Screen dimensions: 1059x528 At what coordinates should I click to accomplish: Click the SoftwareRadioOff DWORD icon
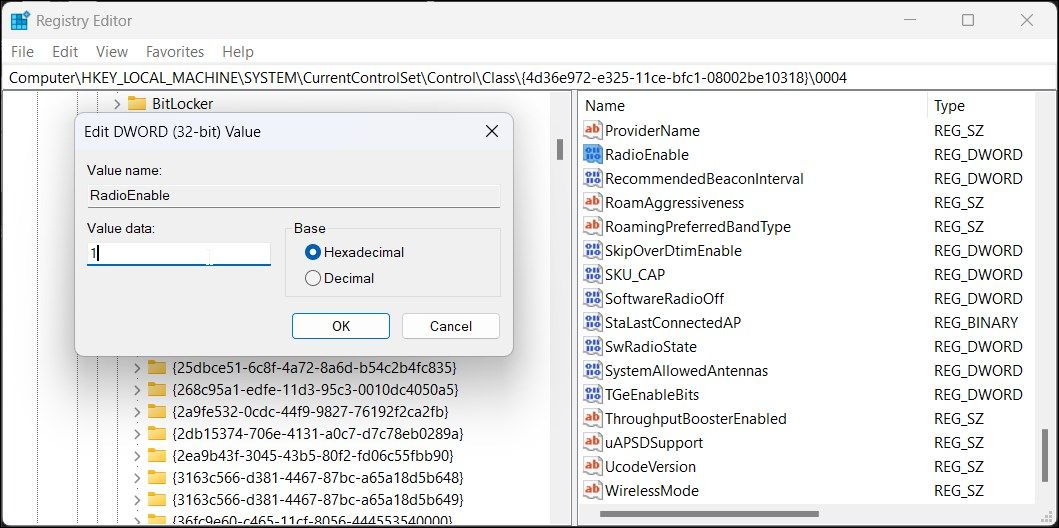pyautogui.click(x=592, y=298)
